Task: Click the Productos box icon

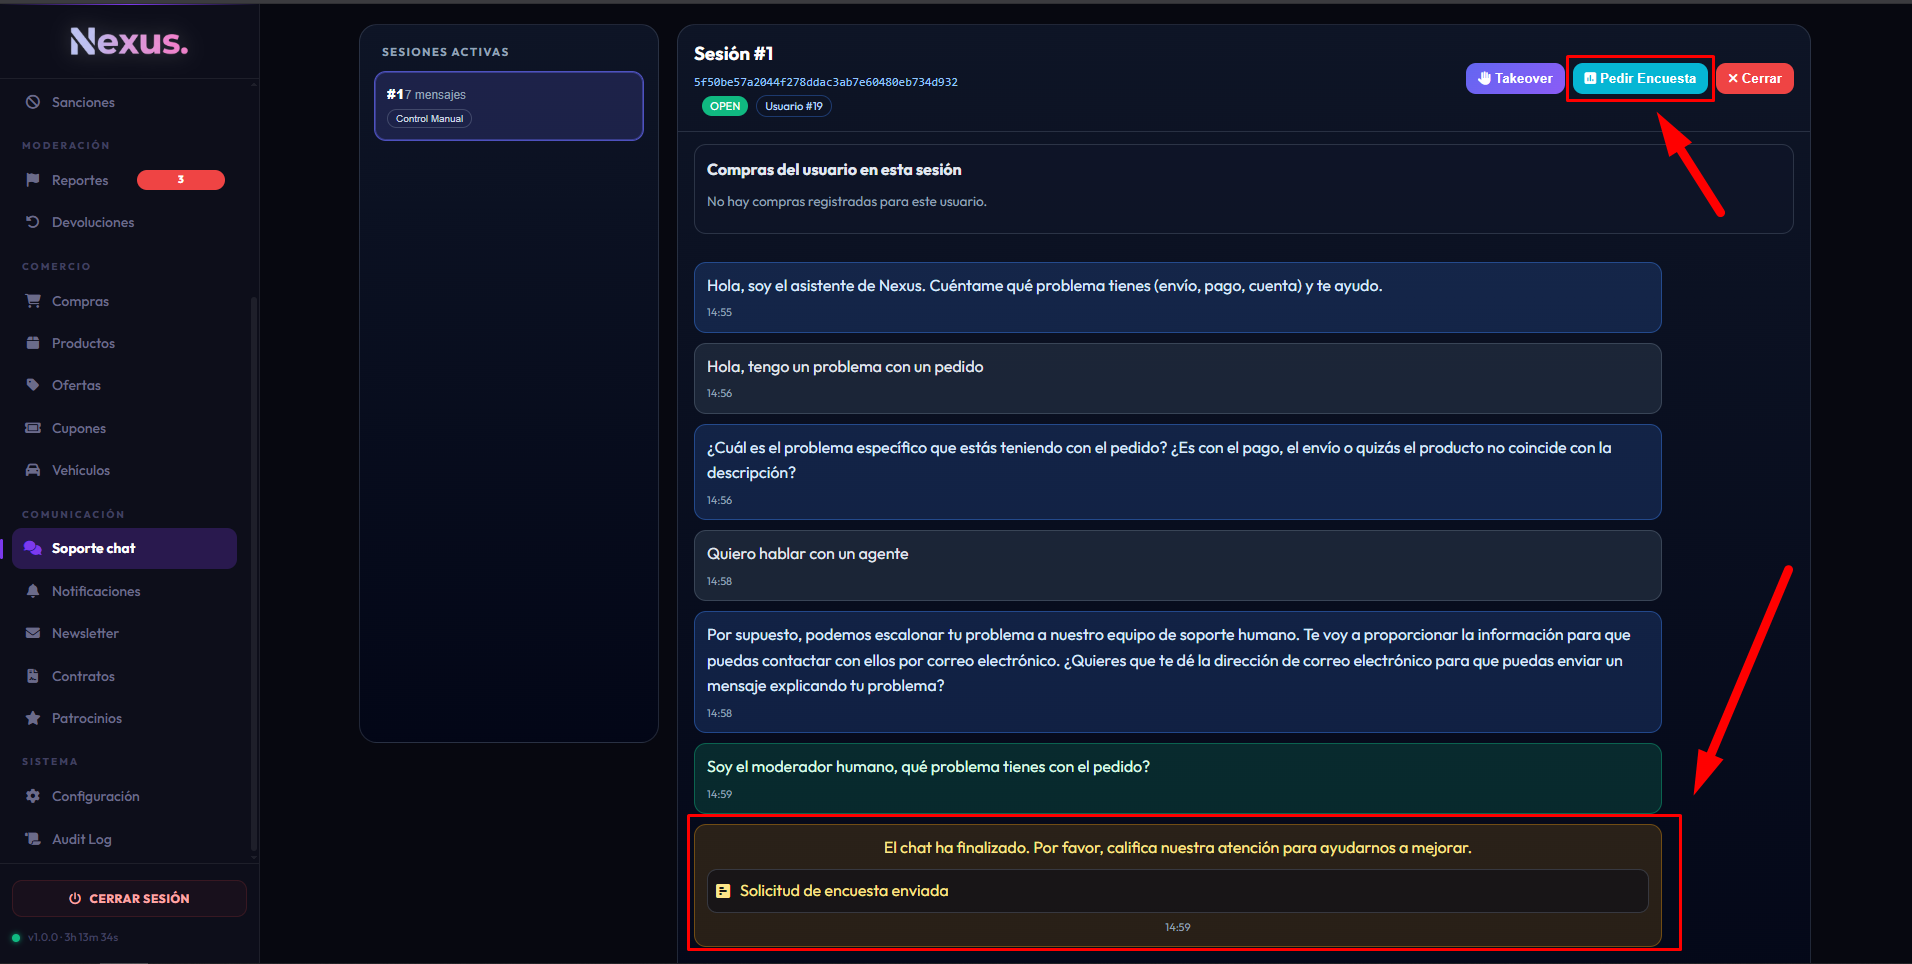Action: coord(33,343)
